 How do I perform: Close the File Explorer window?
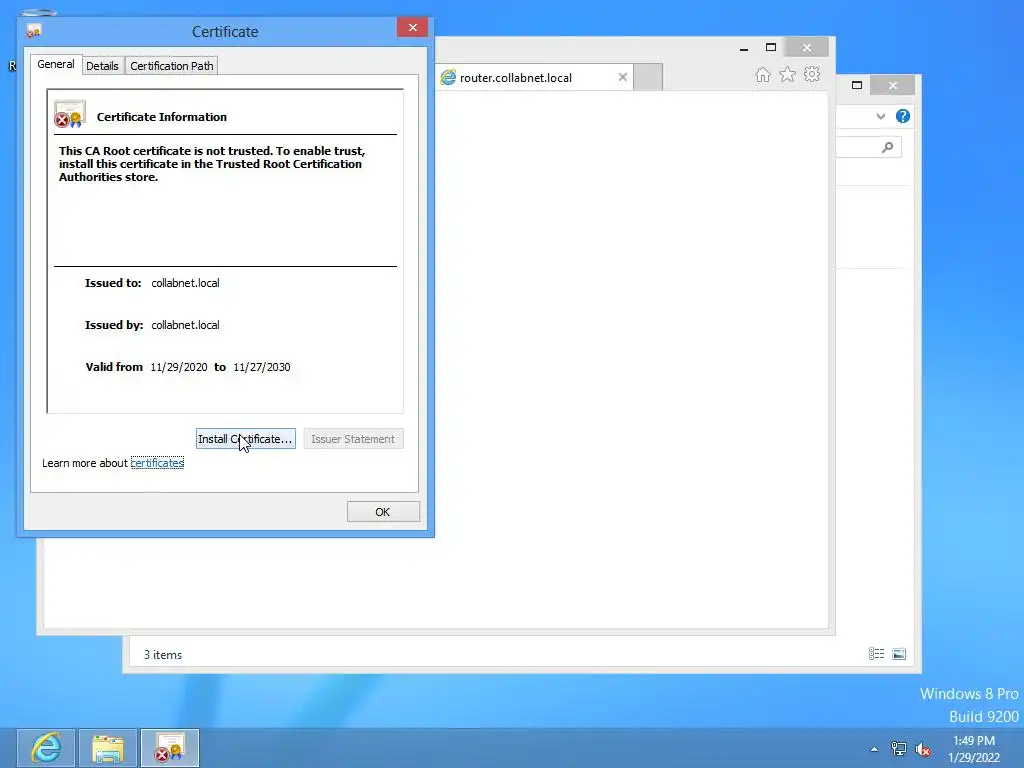[893, 85]
